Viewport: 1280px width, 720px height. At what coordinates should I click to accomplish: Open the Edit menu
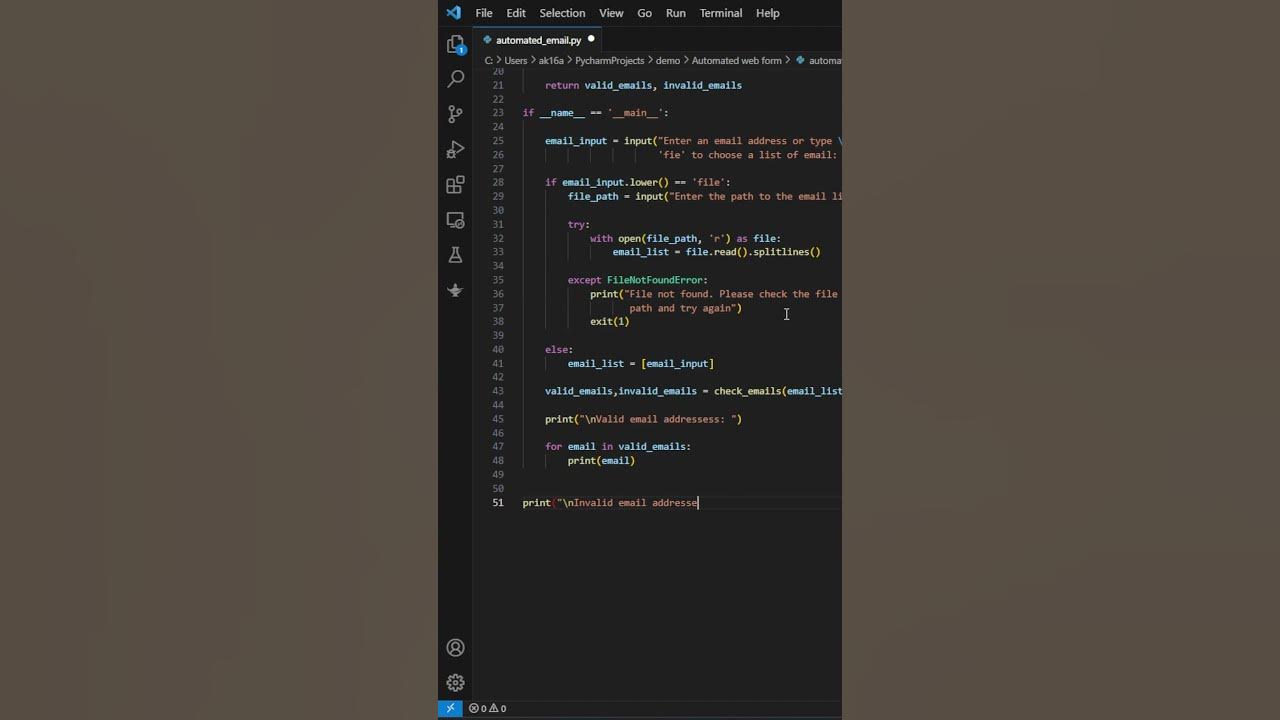pos(516,13)
